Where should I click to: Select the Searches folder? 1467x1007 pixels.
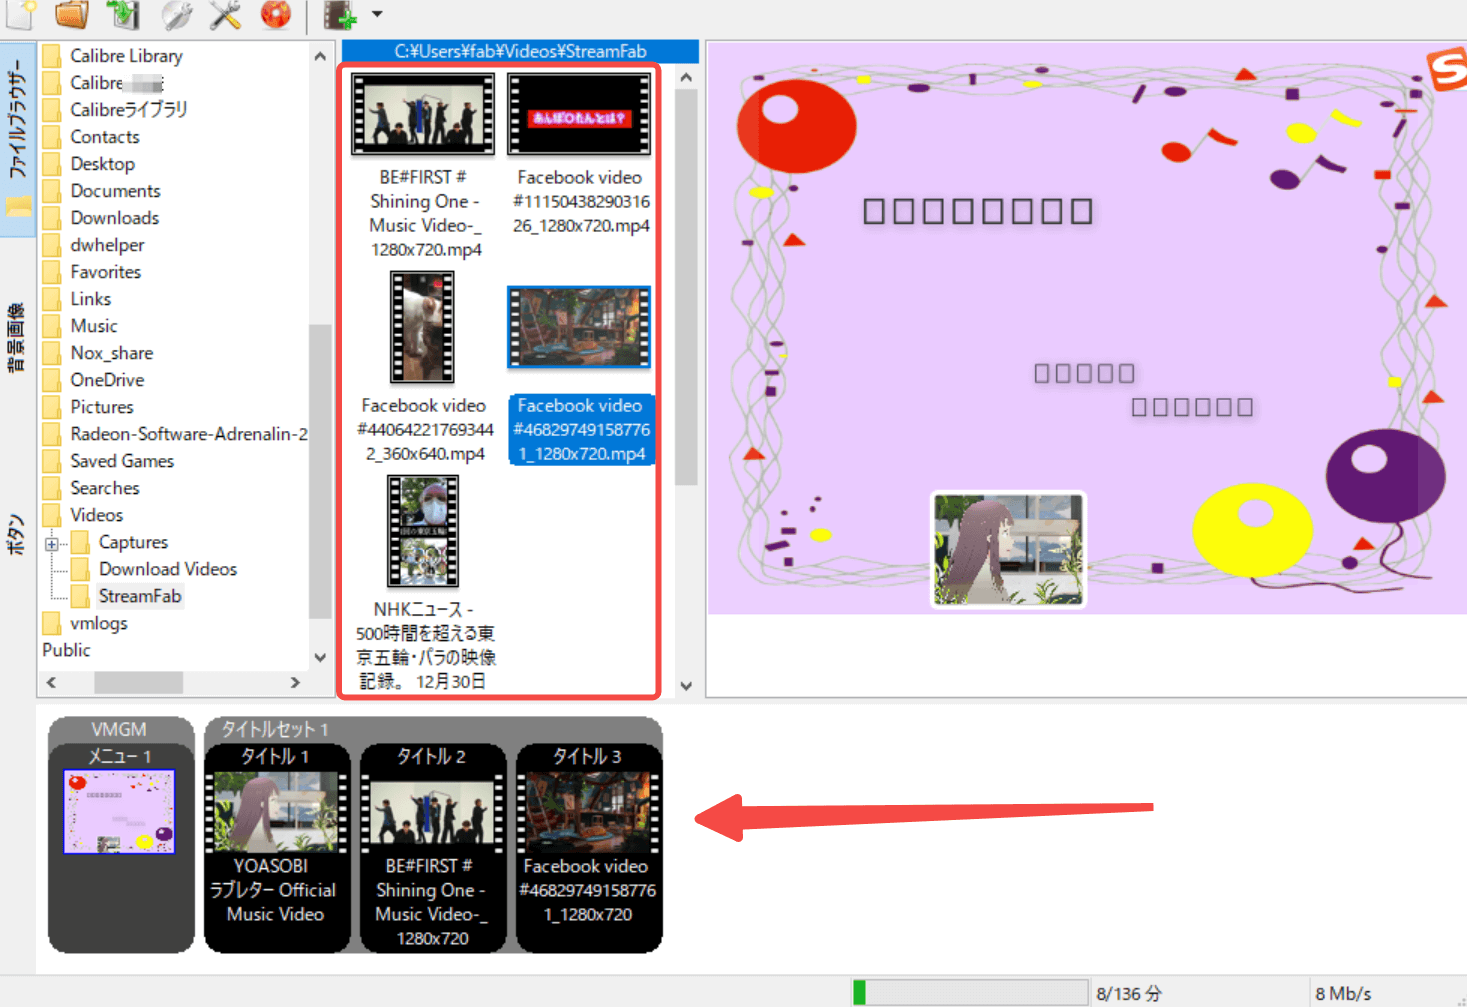click(x=104, y=488)
